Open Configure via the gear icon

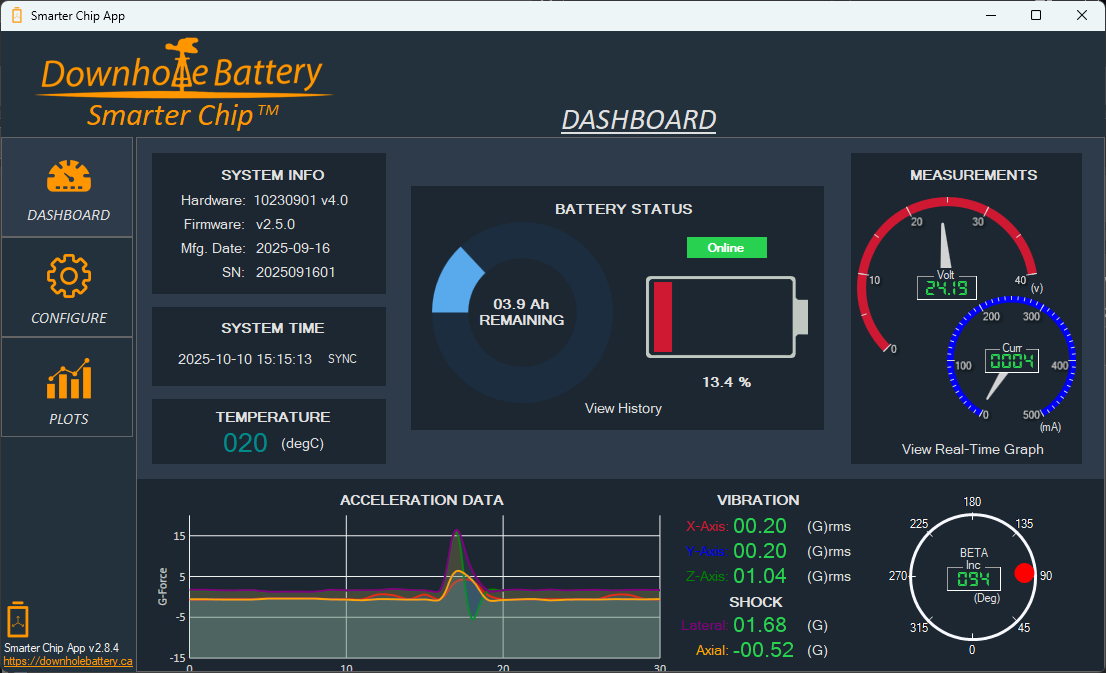point(67,276)
